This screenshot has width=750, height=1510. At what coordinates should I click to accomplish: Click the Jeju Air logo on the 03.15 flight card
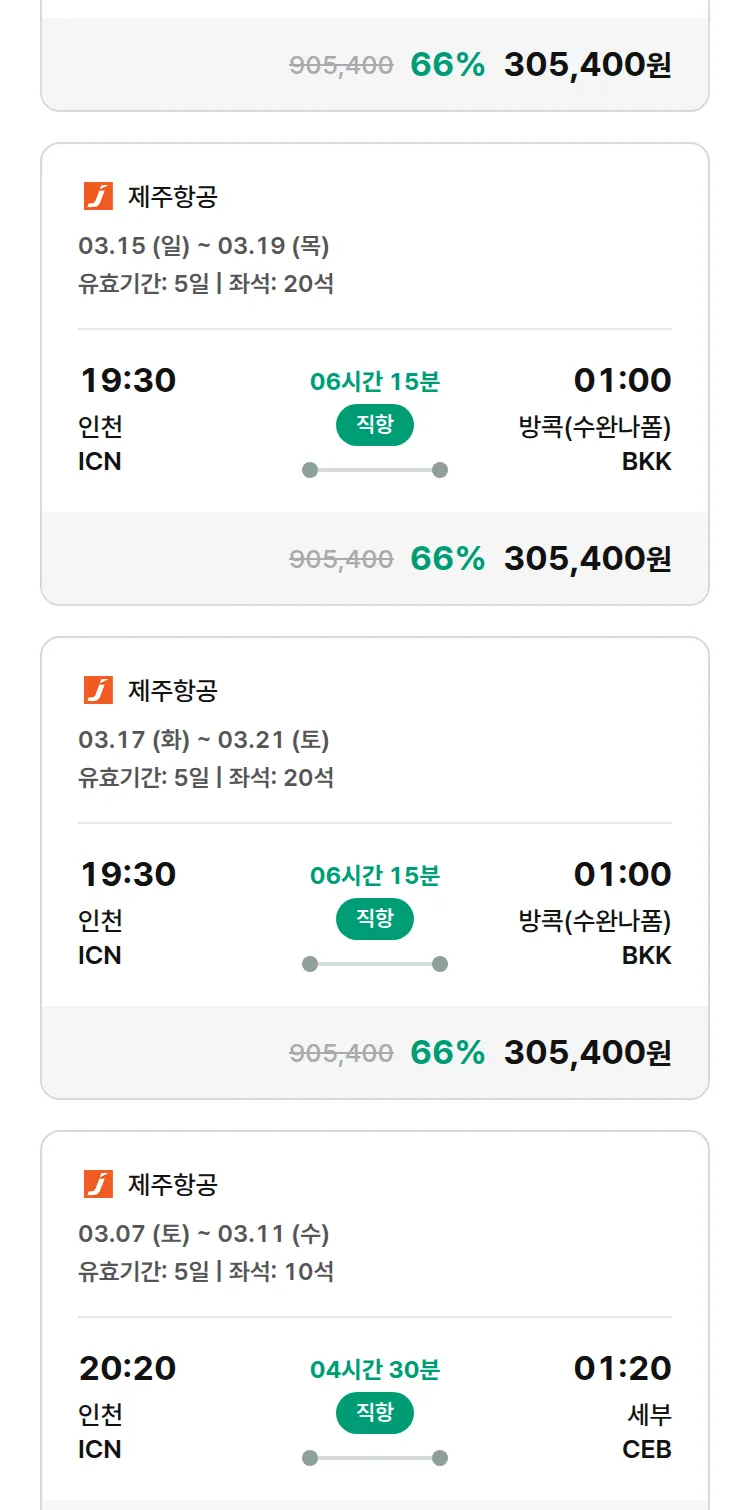(98, 196)
